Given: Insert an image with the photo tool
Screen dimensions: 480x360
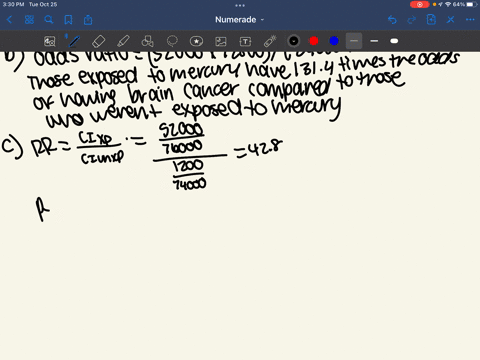Looking at the screenshot, I should 221,41.
